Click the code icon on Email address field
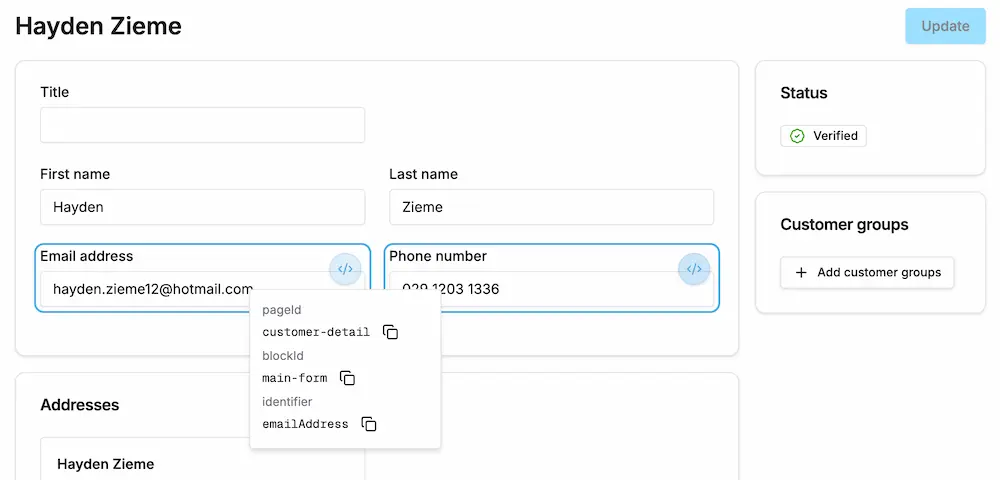The width and height of the screenshot is (1000, 480). 345,269
